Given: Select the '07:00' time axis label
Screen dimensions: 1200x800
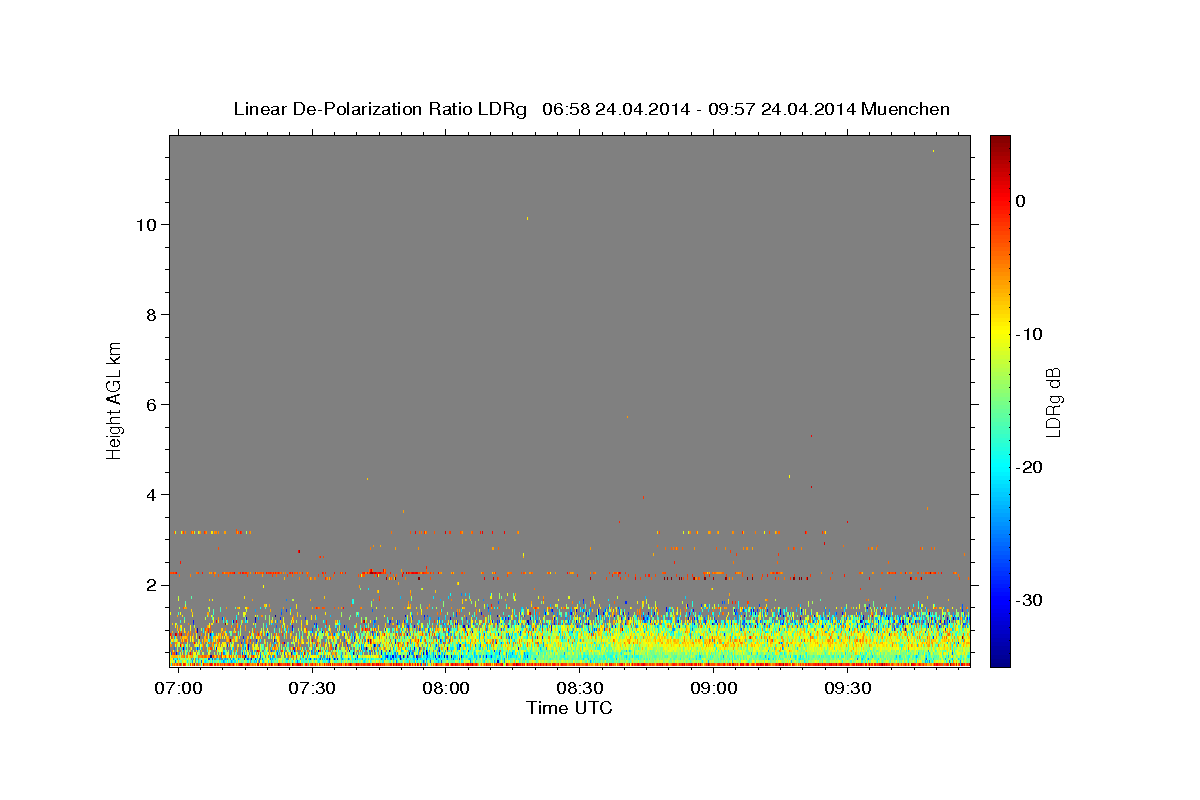Looking at the screenshot, I should point(178,688).
